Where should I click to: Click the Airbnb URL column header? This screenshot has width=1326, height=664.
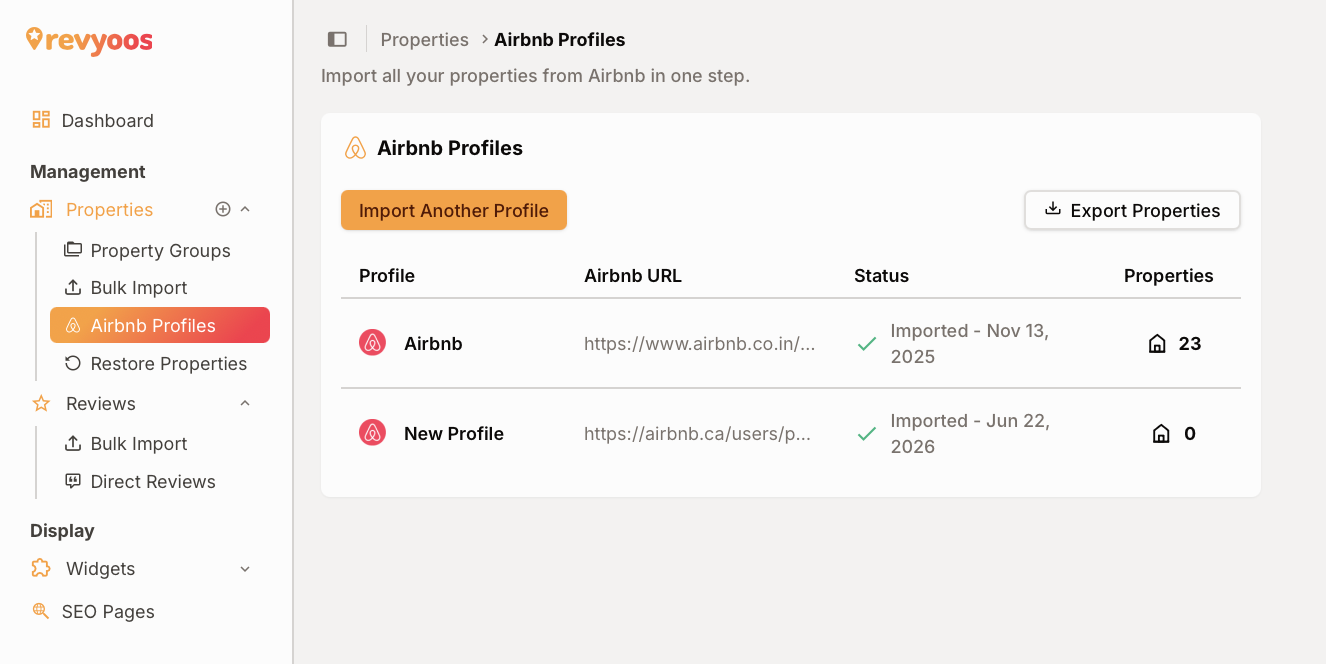coord(633,276)
